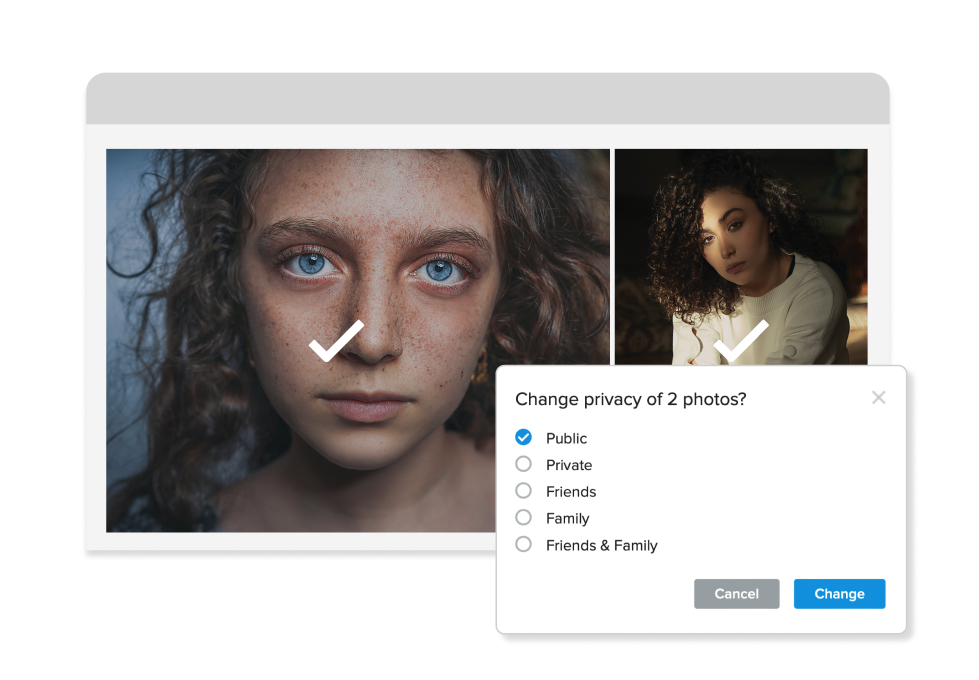Screen dimensions: 979x680
Task: Click the "Family" option text
Action: [x=567, y=519]
